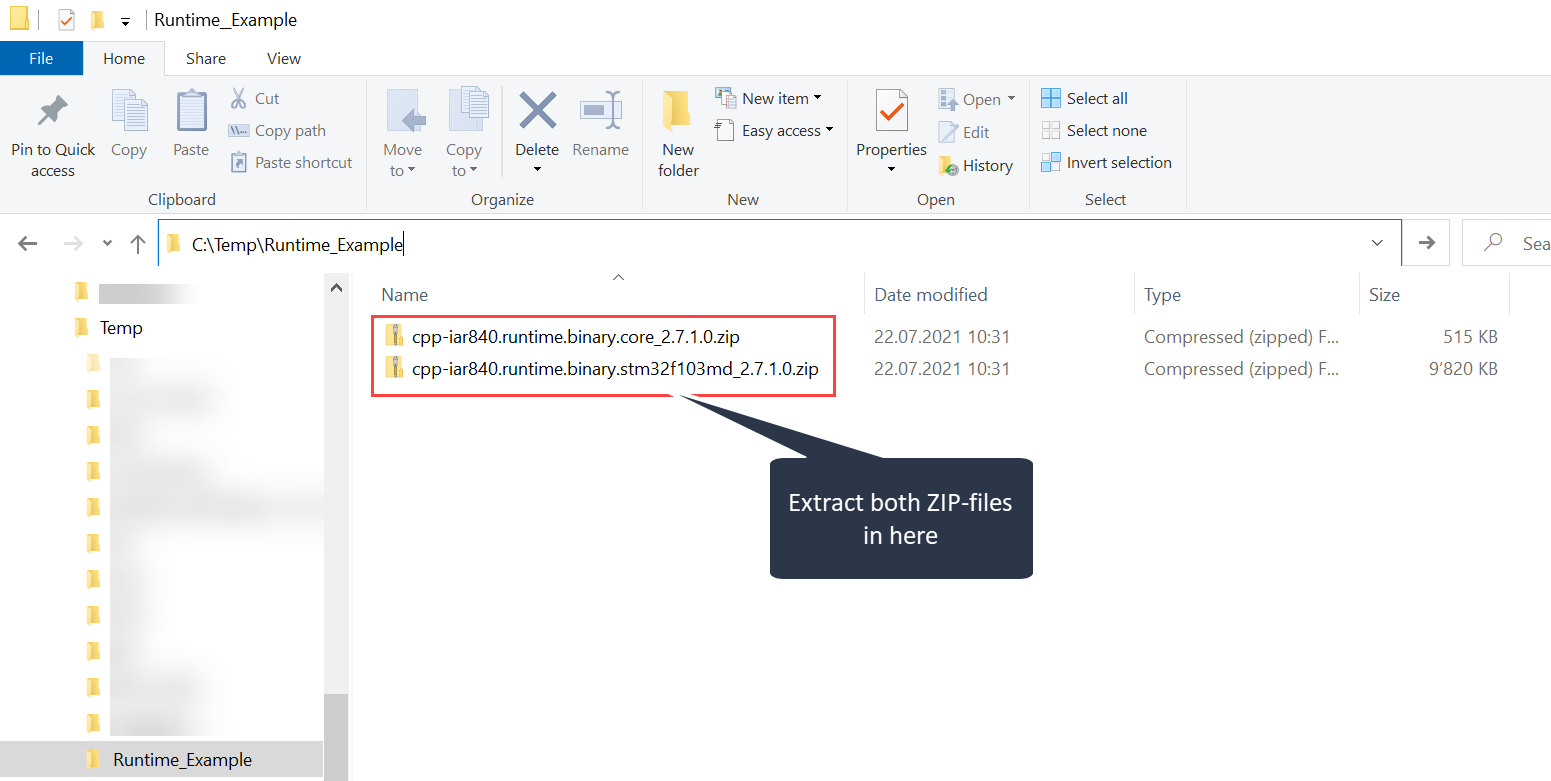Click the ZIP icon of the core file
This screenshot has height=781, width=1551.
click(394, 336)
